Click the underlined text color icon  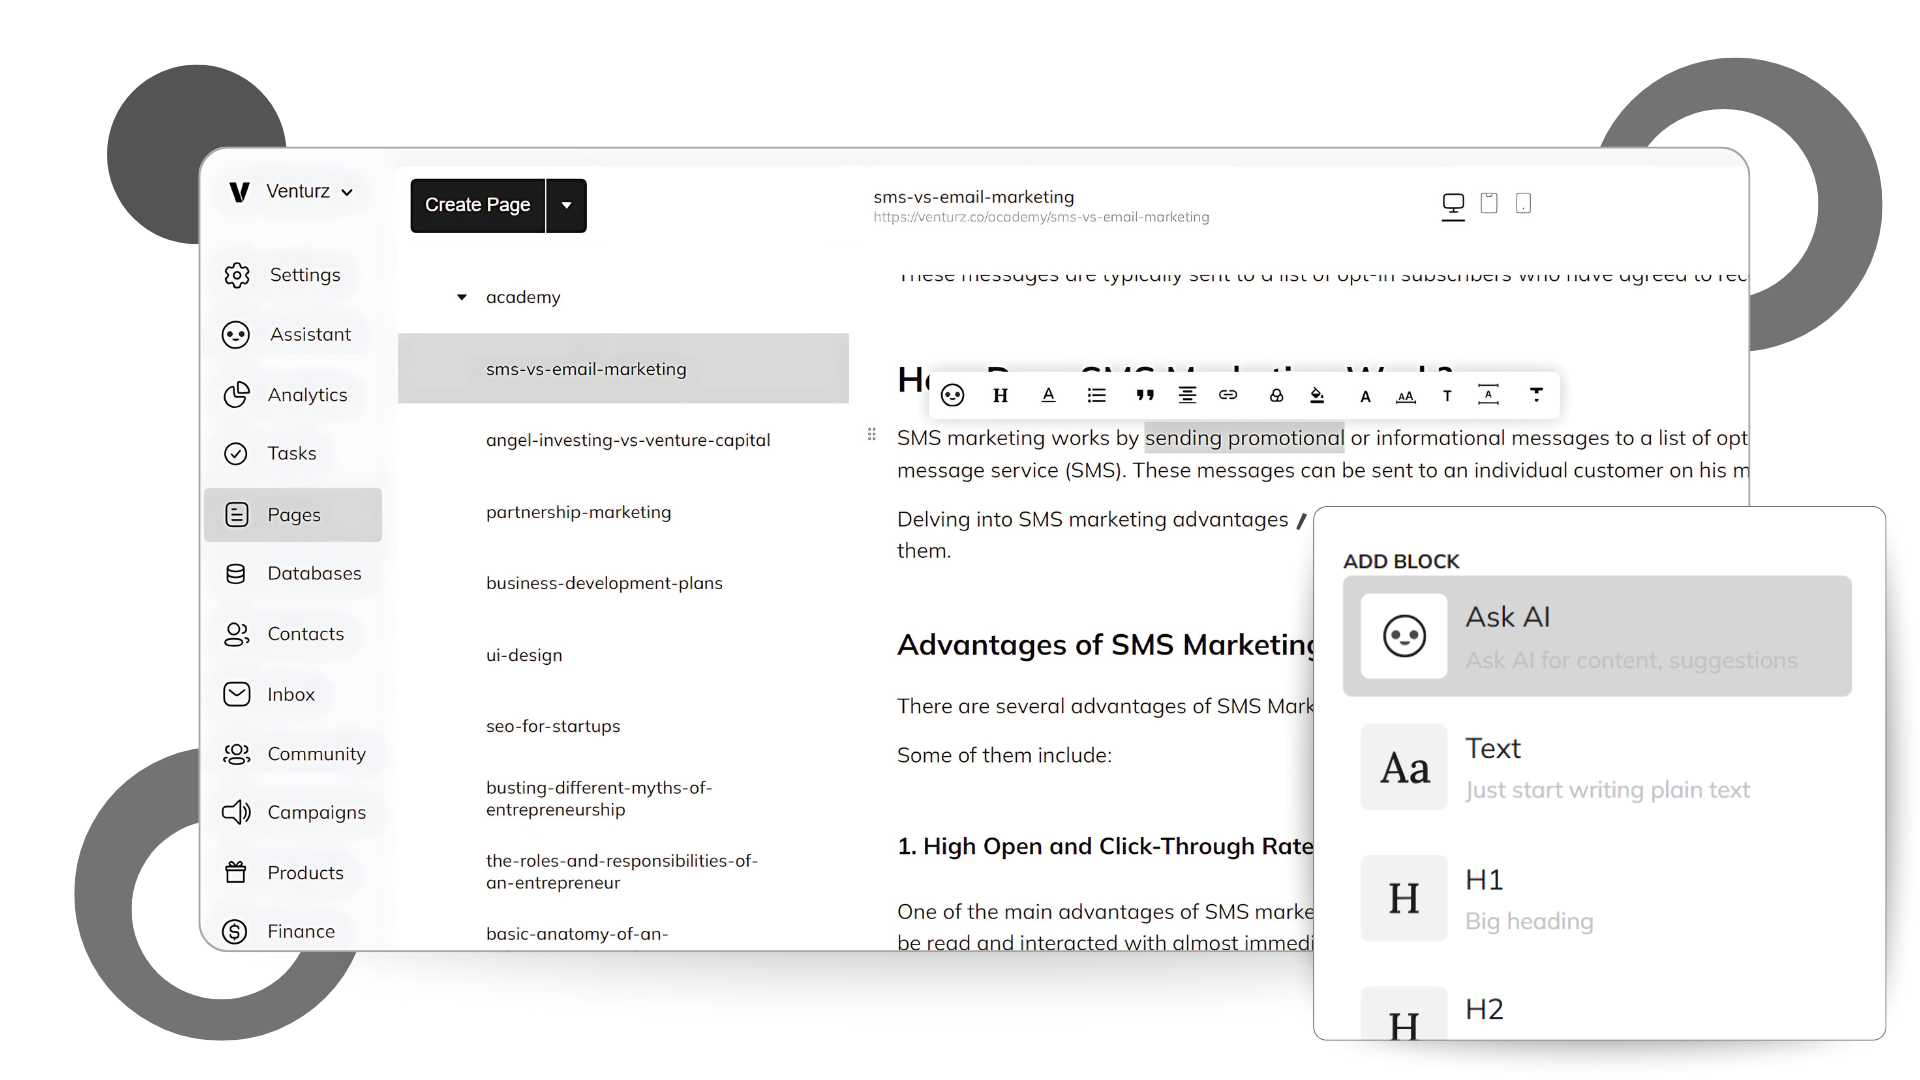click(1048, 395)
